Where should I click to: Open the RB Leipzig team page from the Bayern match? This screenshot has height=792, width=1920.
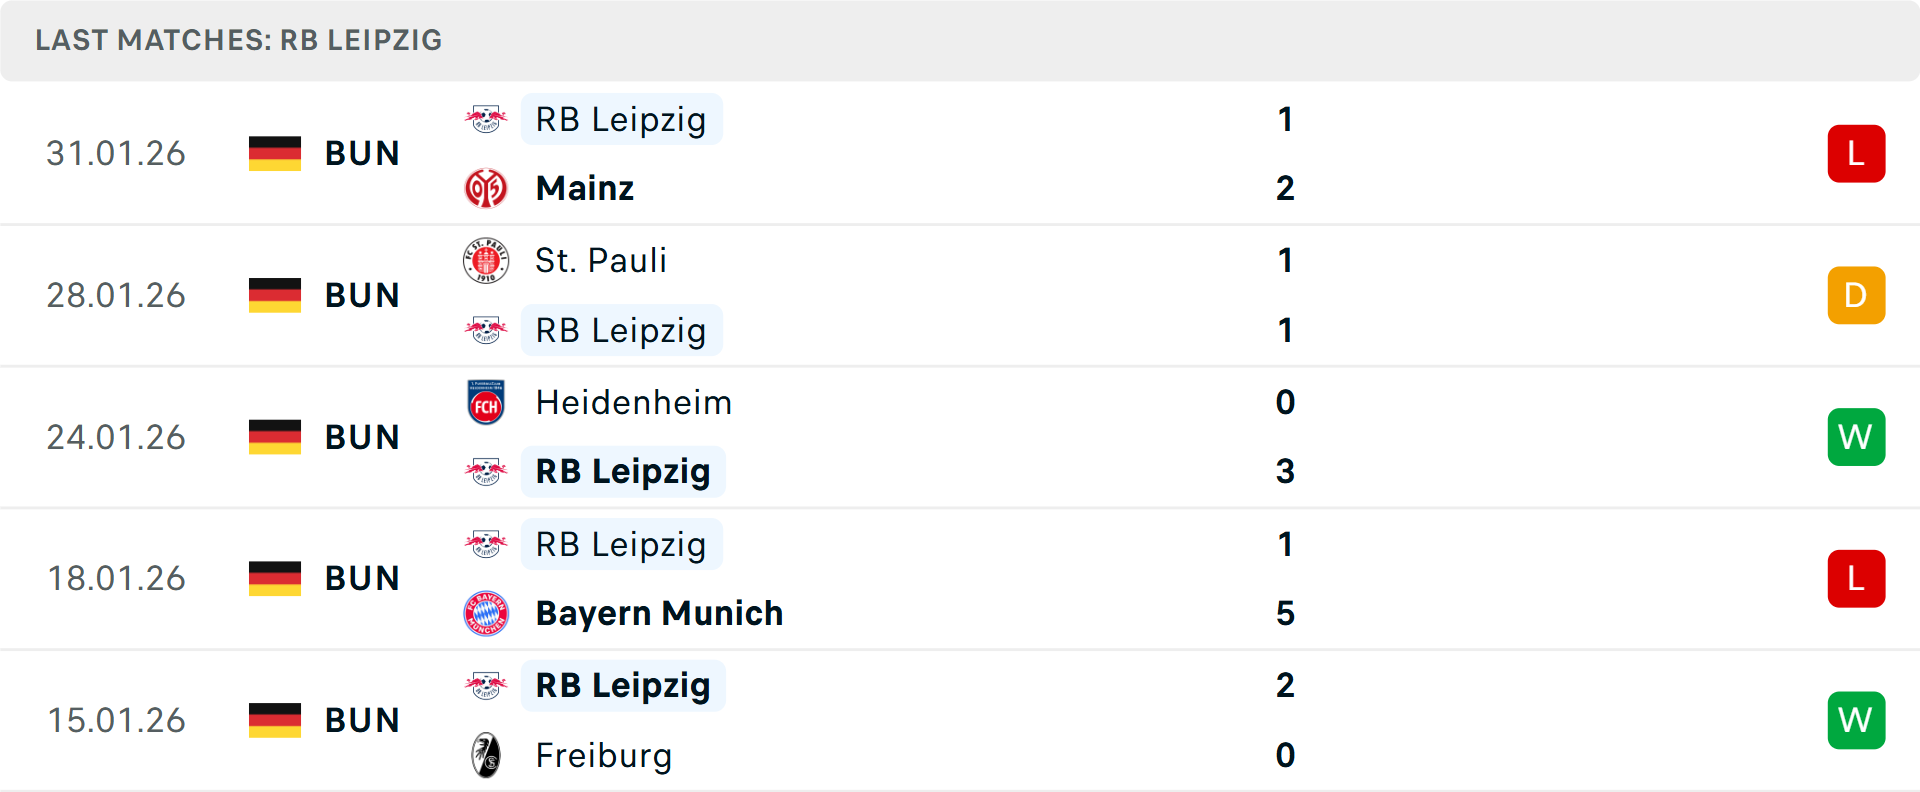pyautogui.click(x=621, y=544)
